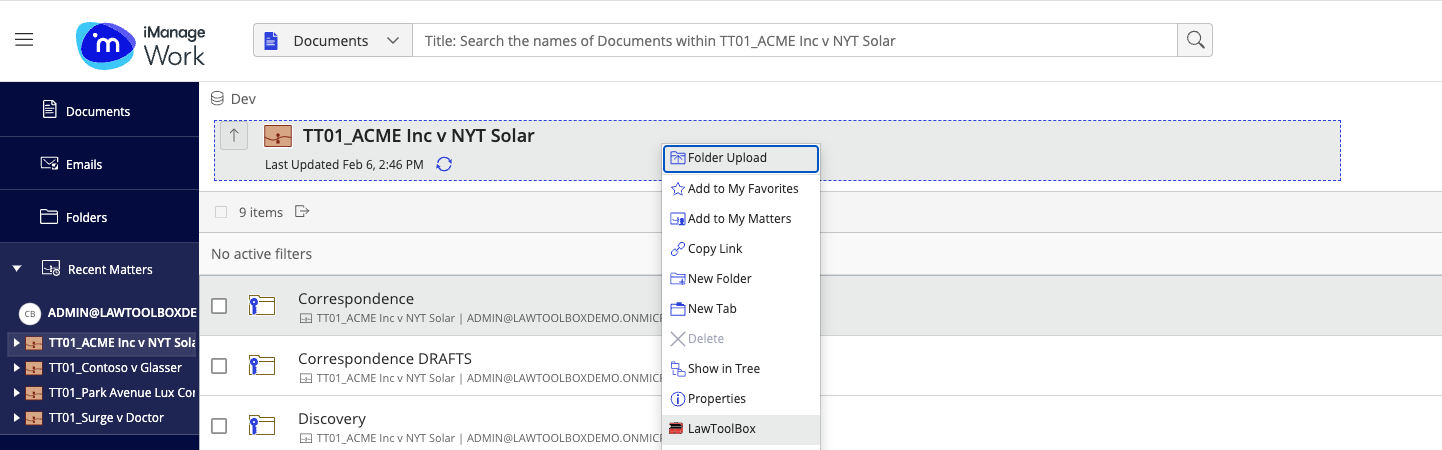The height and width of the screenshot is (450, 1442).
Task: Select TT01_Surge v Doctor in the tree
Action: [106, 418]
